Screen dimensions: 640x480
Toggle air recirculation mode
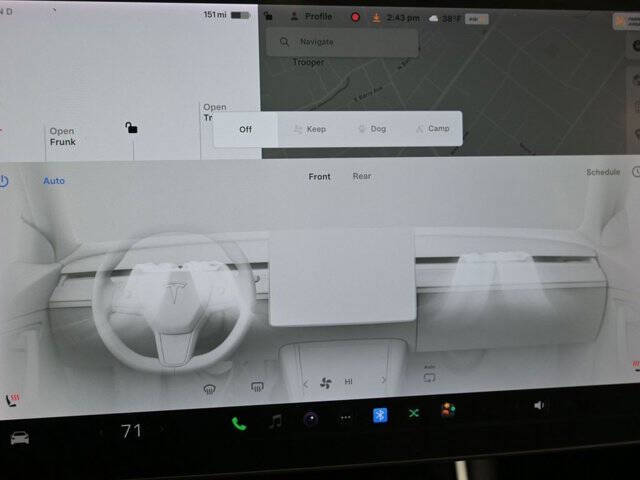coord(430,377)
